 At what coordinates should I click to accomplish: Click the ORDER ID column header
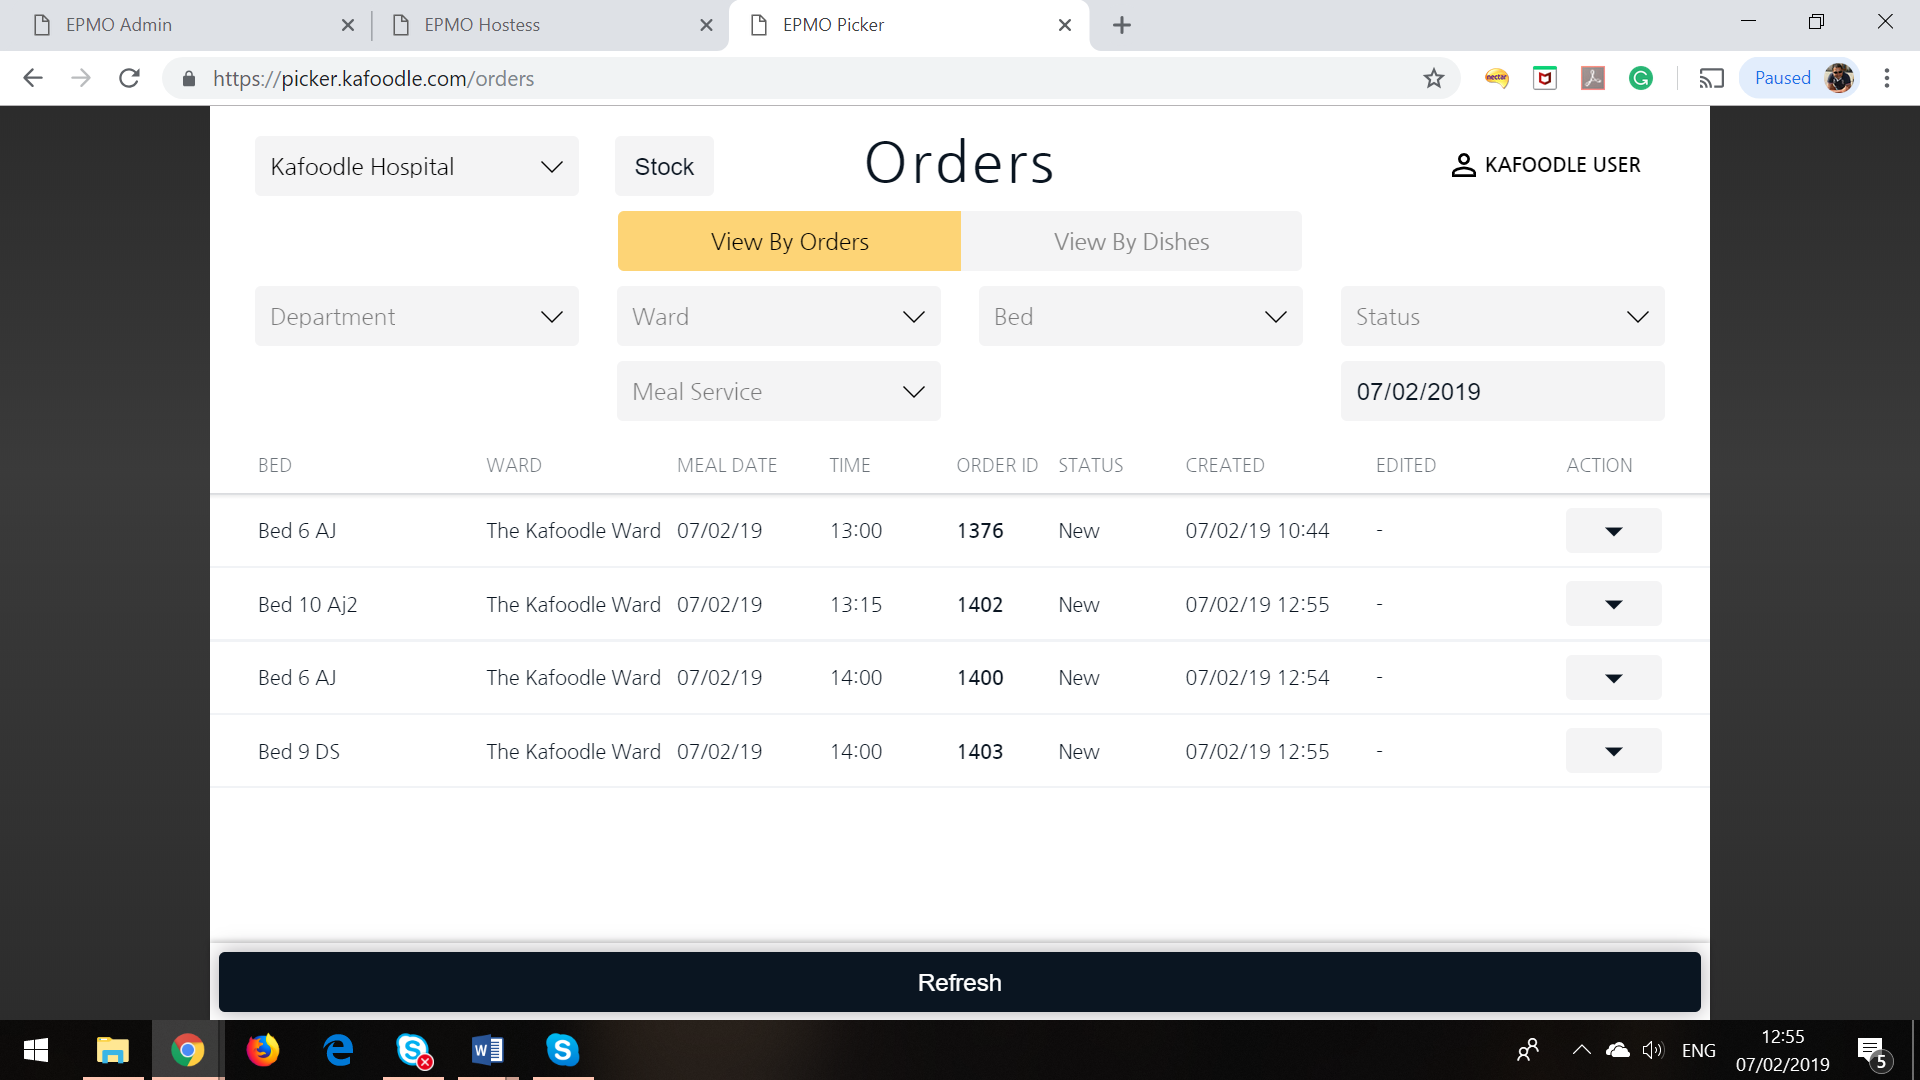click(x=997, y=465)
